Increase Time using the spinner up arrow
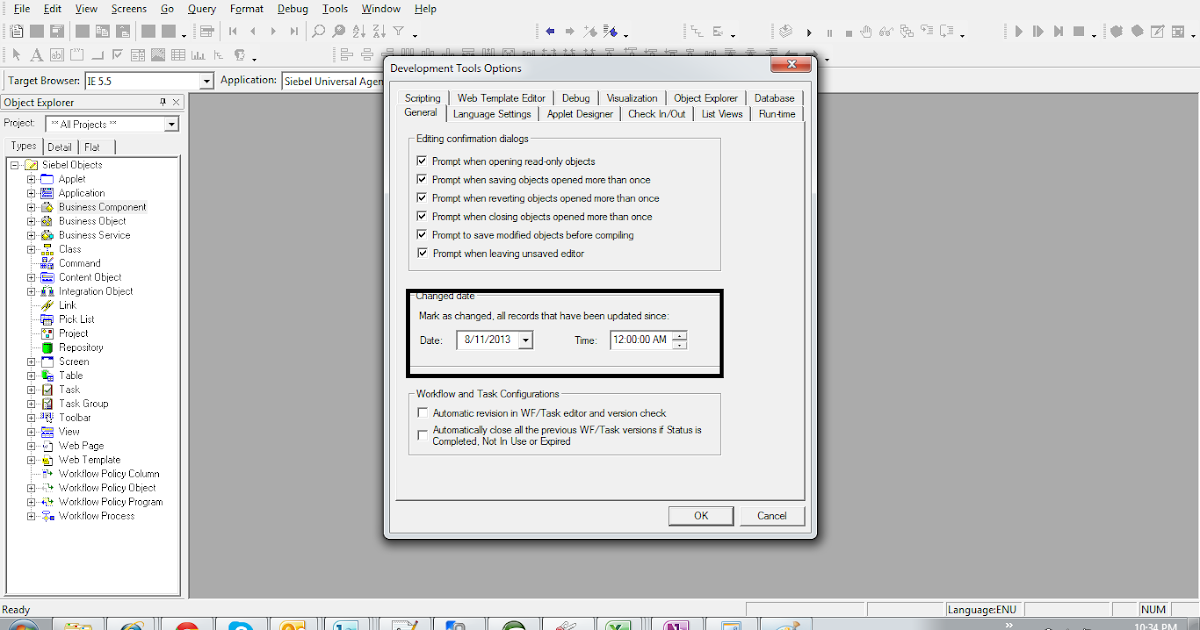This screenshot has height=630, width=1200. pos(677,336)
